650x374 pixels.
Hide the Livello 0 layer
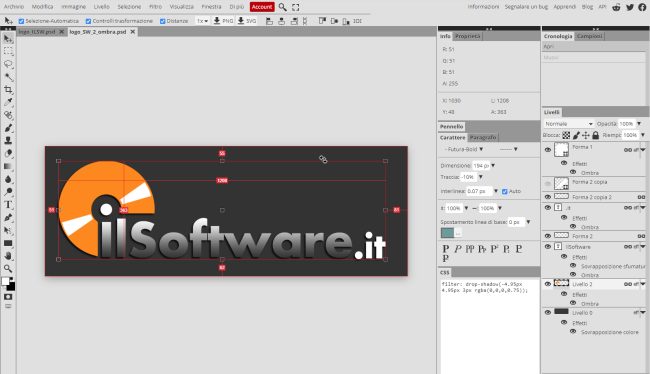click(x=548, y=312)
